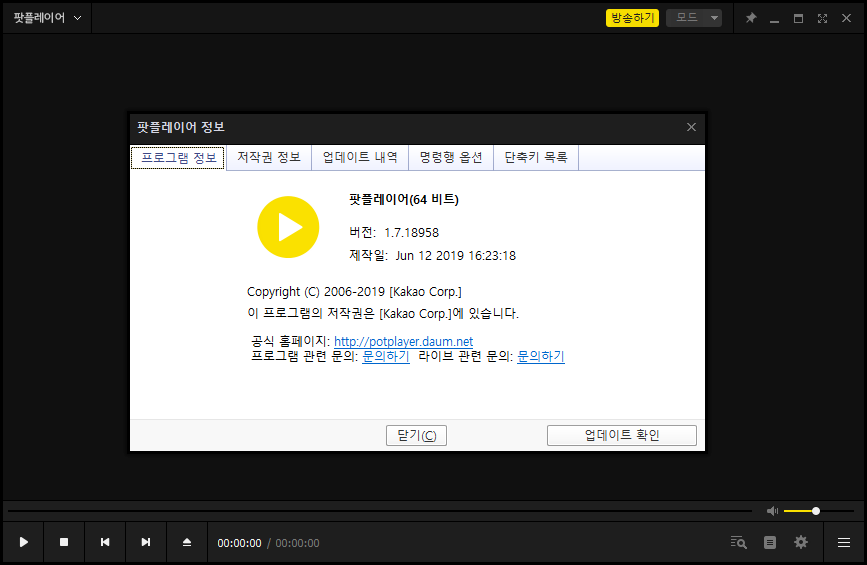The width and height of the screenshot is (867, 565).
Task: Close the main PotPlayer window
Action: click(847, 18)
